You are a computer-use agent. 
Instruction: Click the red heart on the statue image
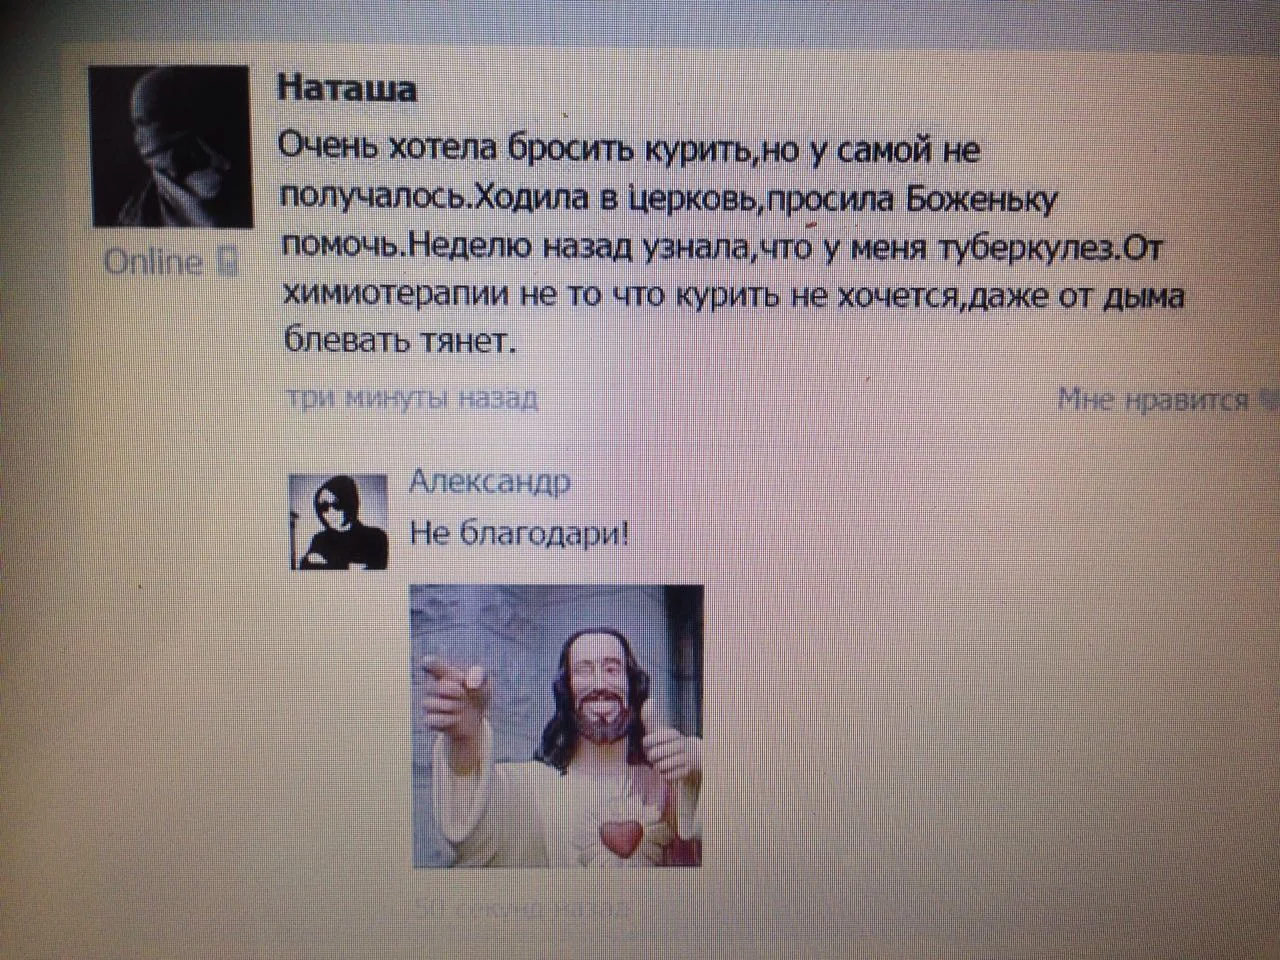tap(618, 837)
